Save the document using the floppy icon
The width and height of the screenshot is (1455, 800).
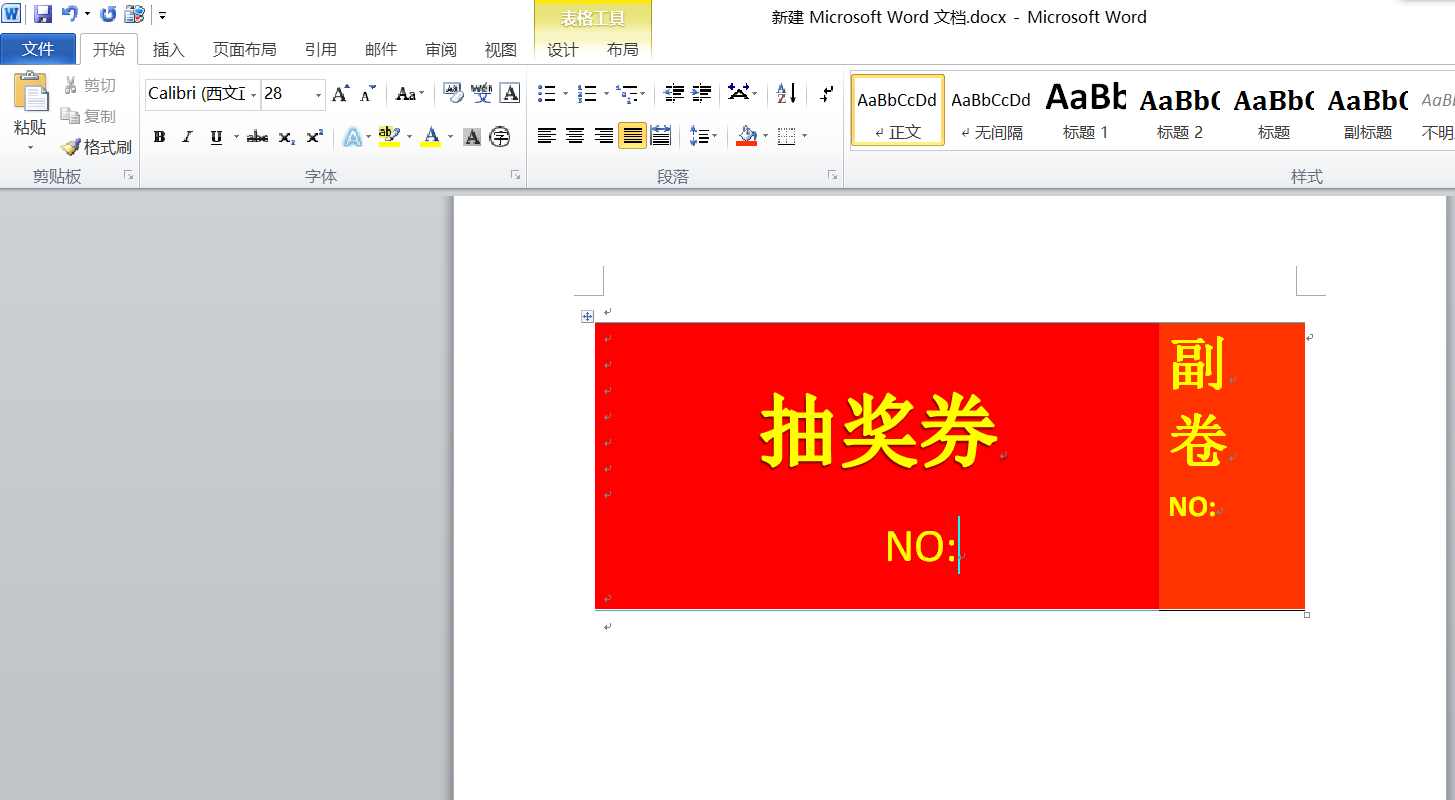pyautogui.click(x=43, y=14)
